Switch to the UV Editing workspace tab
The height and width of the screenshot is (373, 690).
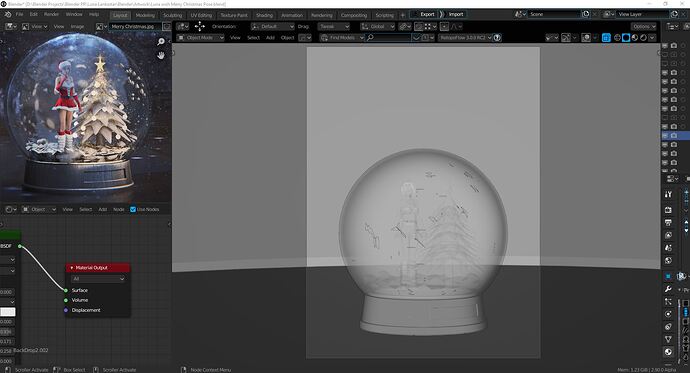[x=201, y=15]
